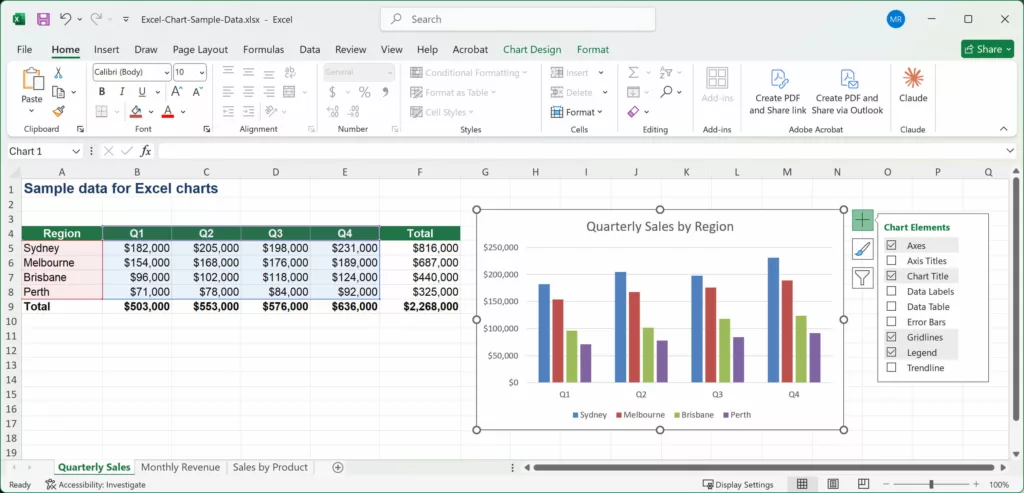
Task: Decrease the font size
Action: pyautogui.click(x=197, y=92)
